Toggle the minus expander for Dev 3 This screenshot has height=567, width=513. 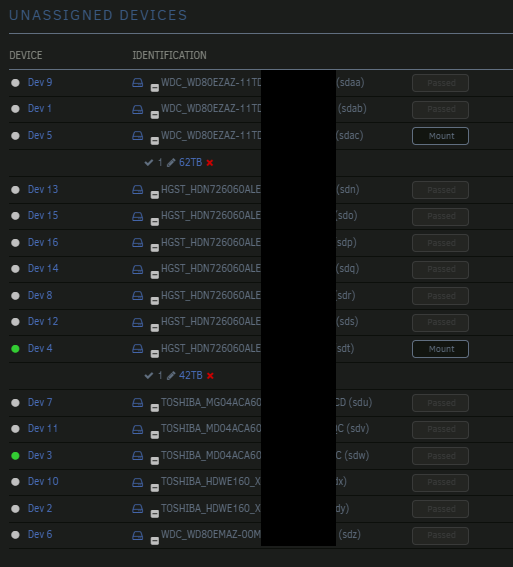point(155,461)
